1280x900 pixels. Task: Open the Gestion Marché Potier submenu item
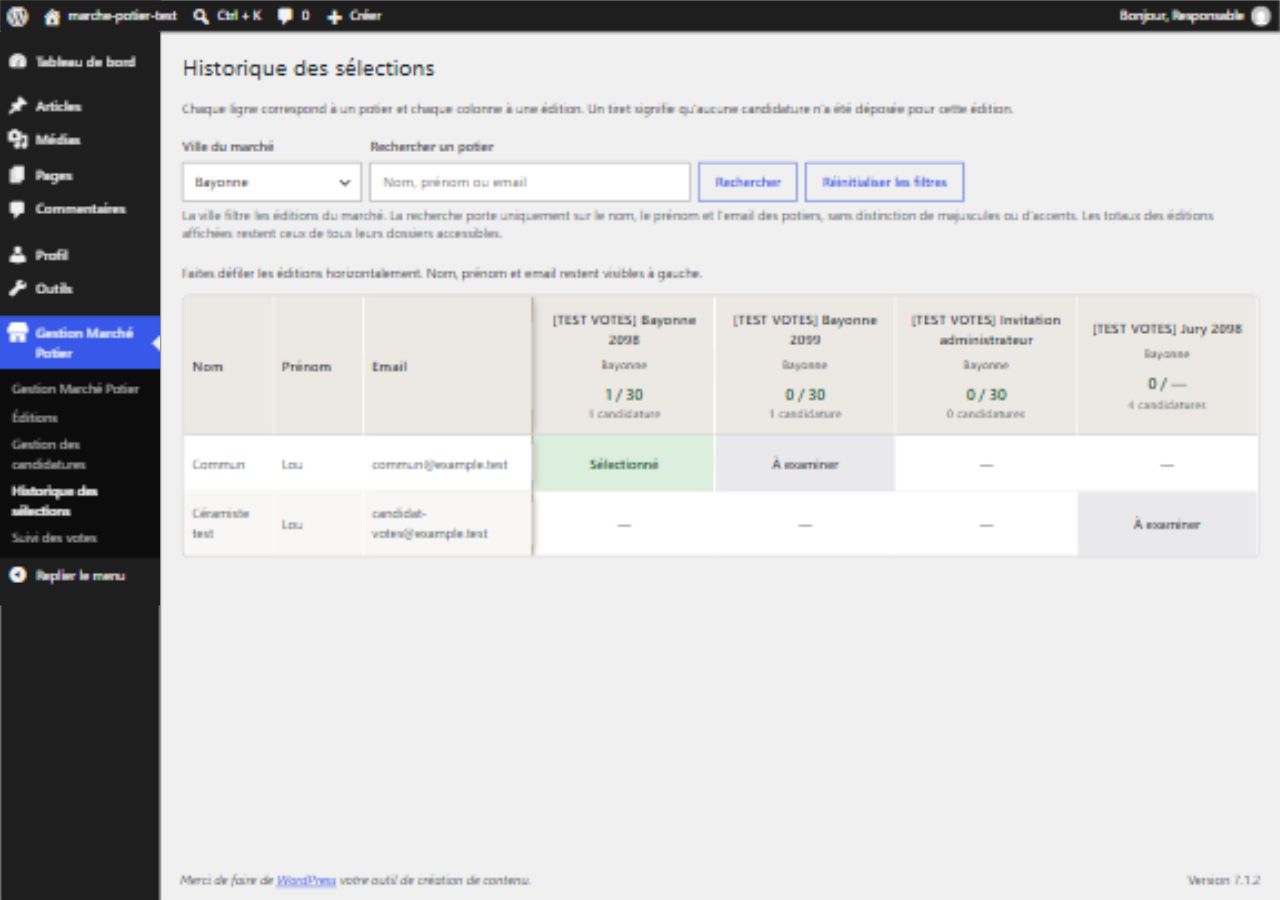coord(75,389)
